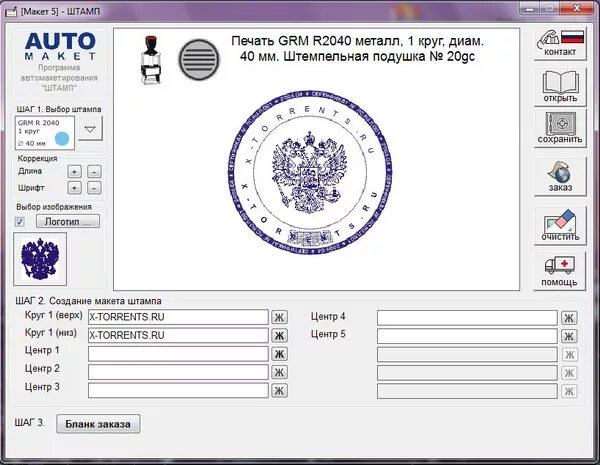Click the Центр 1 input field

click(178, 354)
